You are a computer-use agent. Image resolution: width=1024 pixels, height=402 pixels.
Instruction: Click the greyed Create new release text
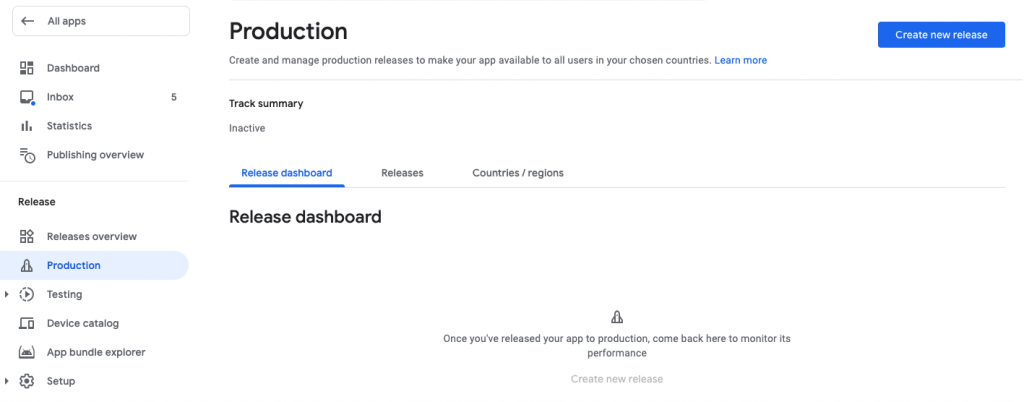(616, 379)
